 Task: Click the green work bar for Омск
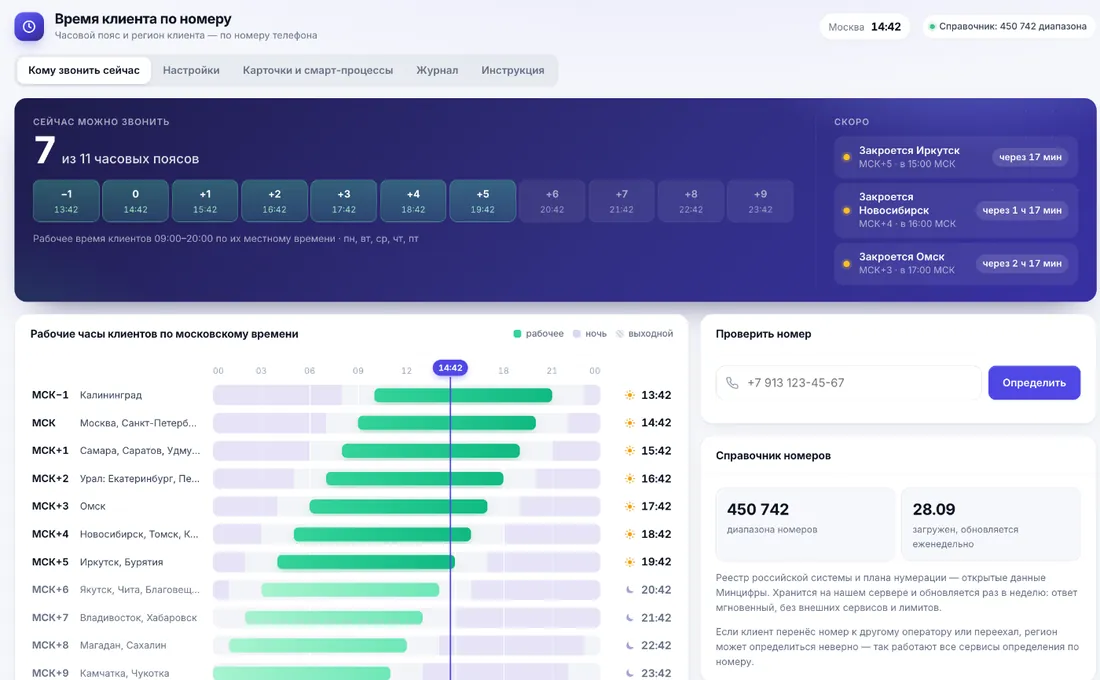[398, 507]
